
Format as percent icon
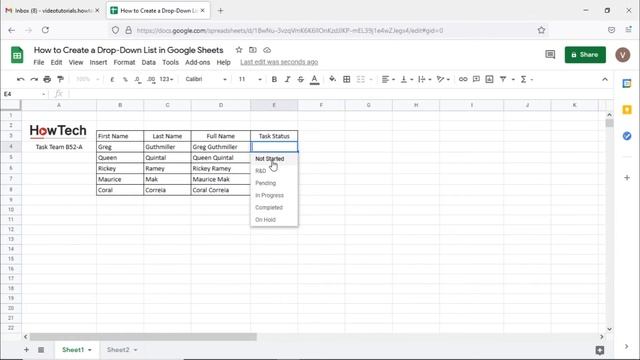tap(125, 79)
